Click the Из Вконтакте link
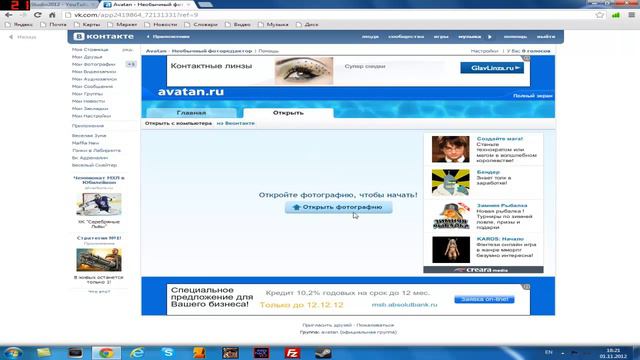The width and height of the screenshot is (640, 360). pos(236,123)
